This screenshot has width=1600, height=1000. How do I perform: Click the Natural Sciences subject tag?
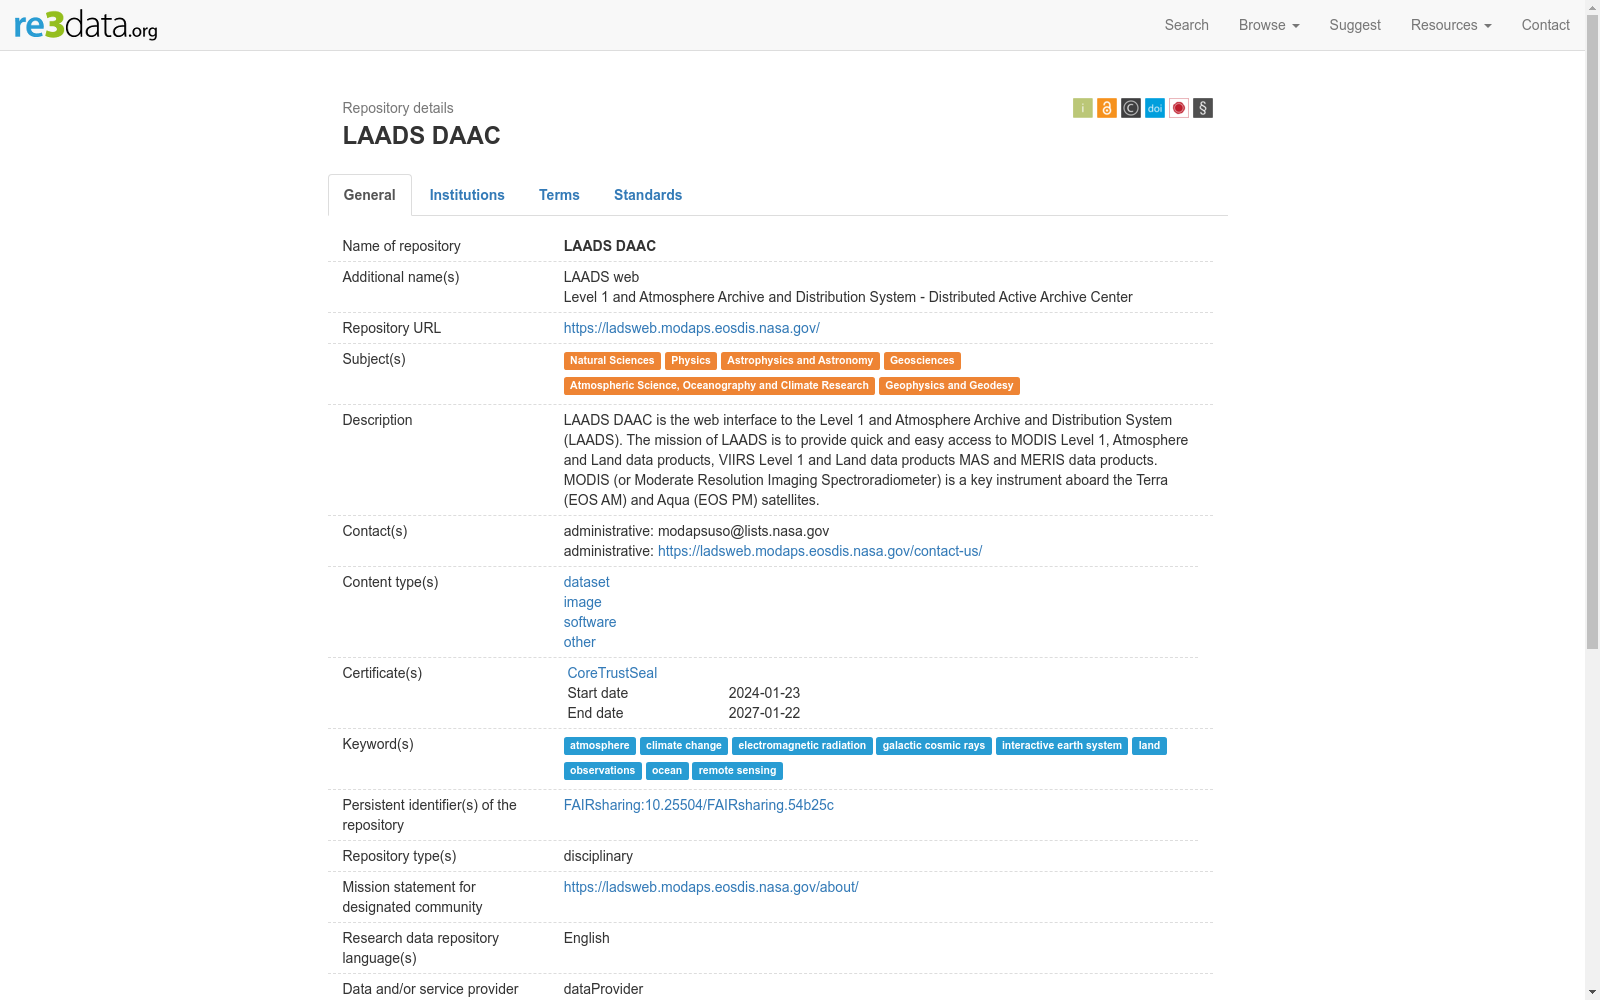(612, 361)
